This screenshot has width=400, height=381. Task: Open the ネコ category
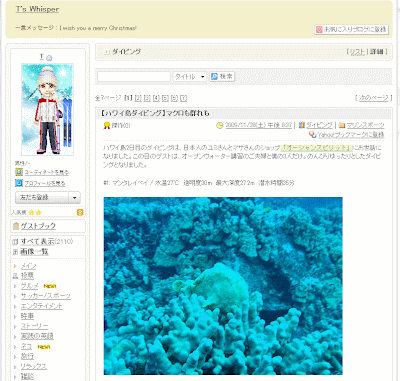pyautogui.click(x=26, y=346)
